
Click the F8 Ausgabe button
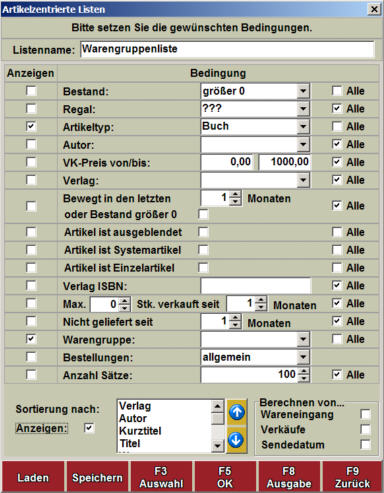click(289, 477)
